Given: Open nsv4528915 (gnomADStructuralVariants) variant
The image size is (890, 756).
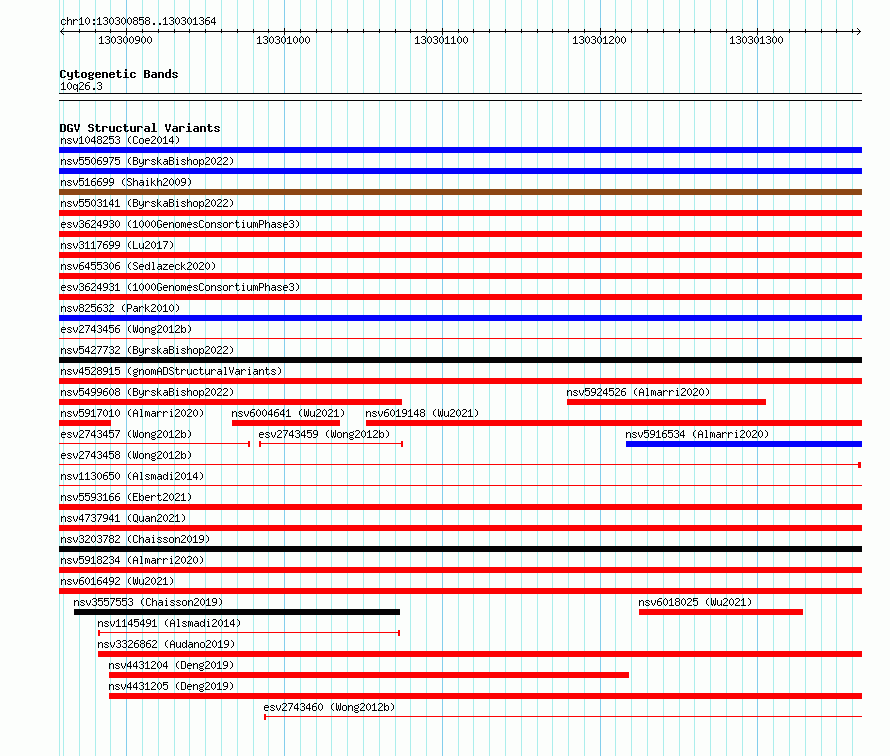Looking at the screenshot, I should click(x=171, y=371).
